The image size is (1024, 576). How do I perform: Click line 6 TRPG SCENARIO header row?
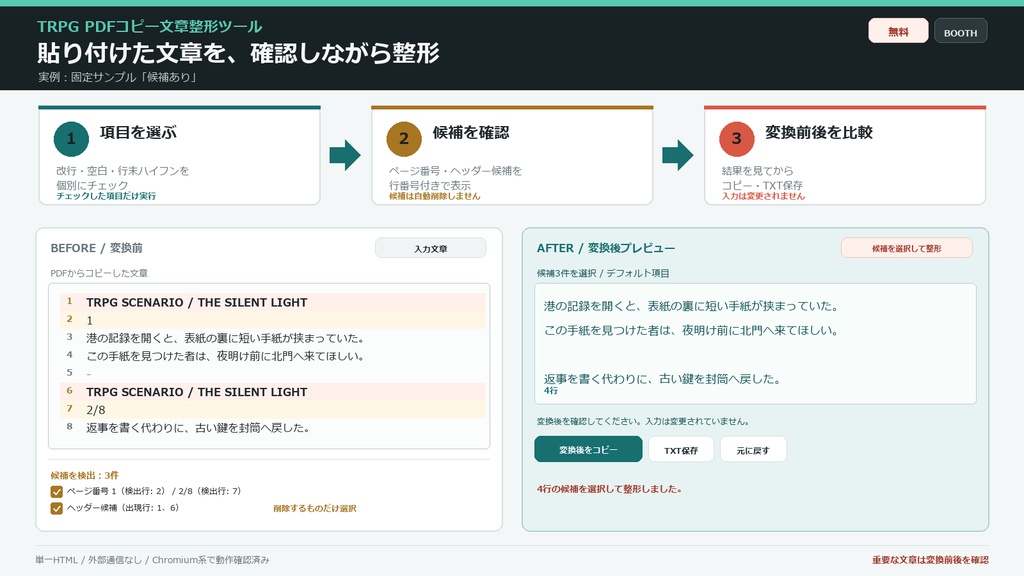[x=273, y=392]
